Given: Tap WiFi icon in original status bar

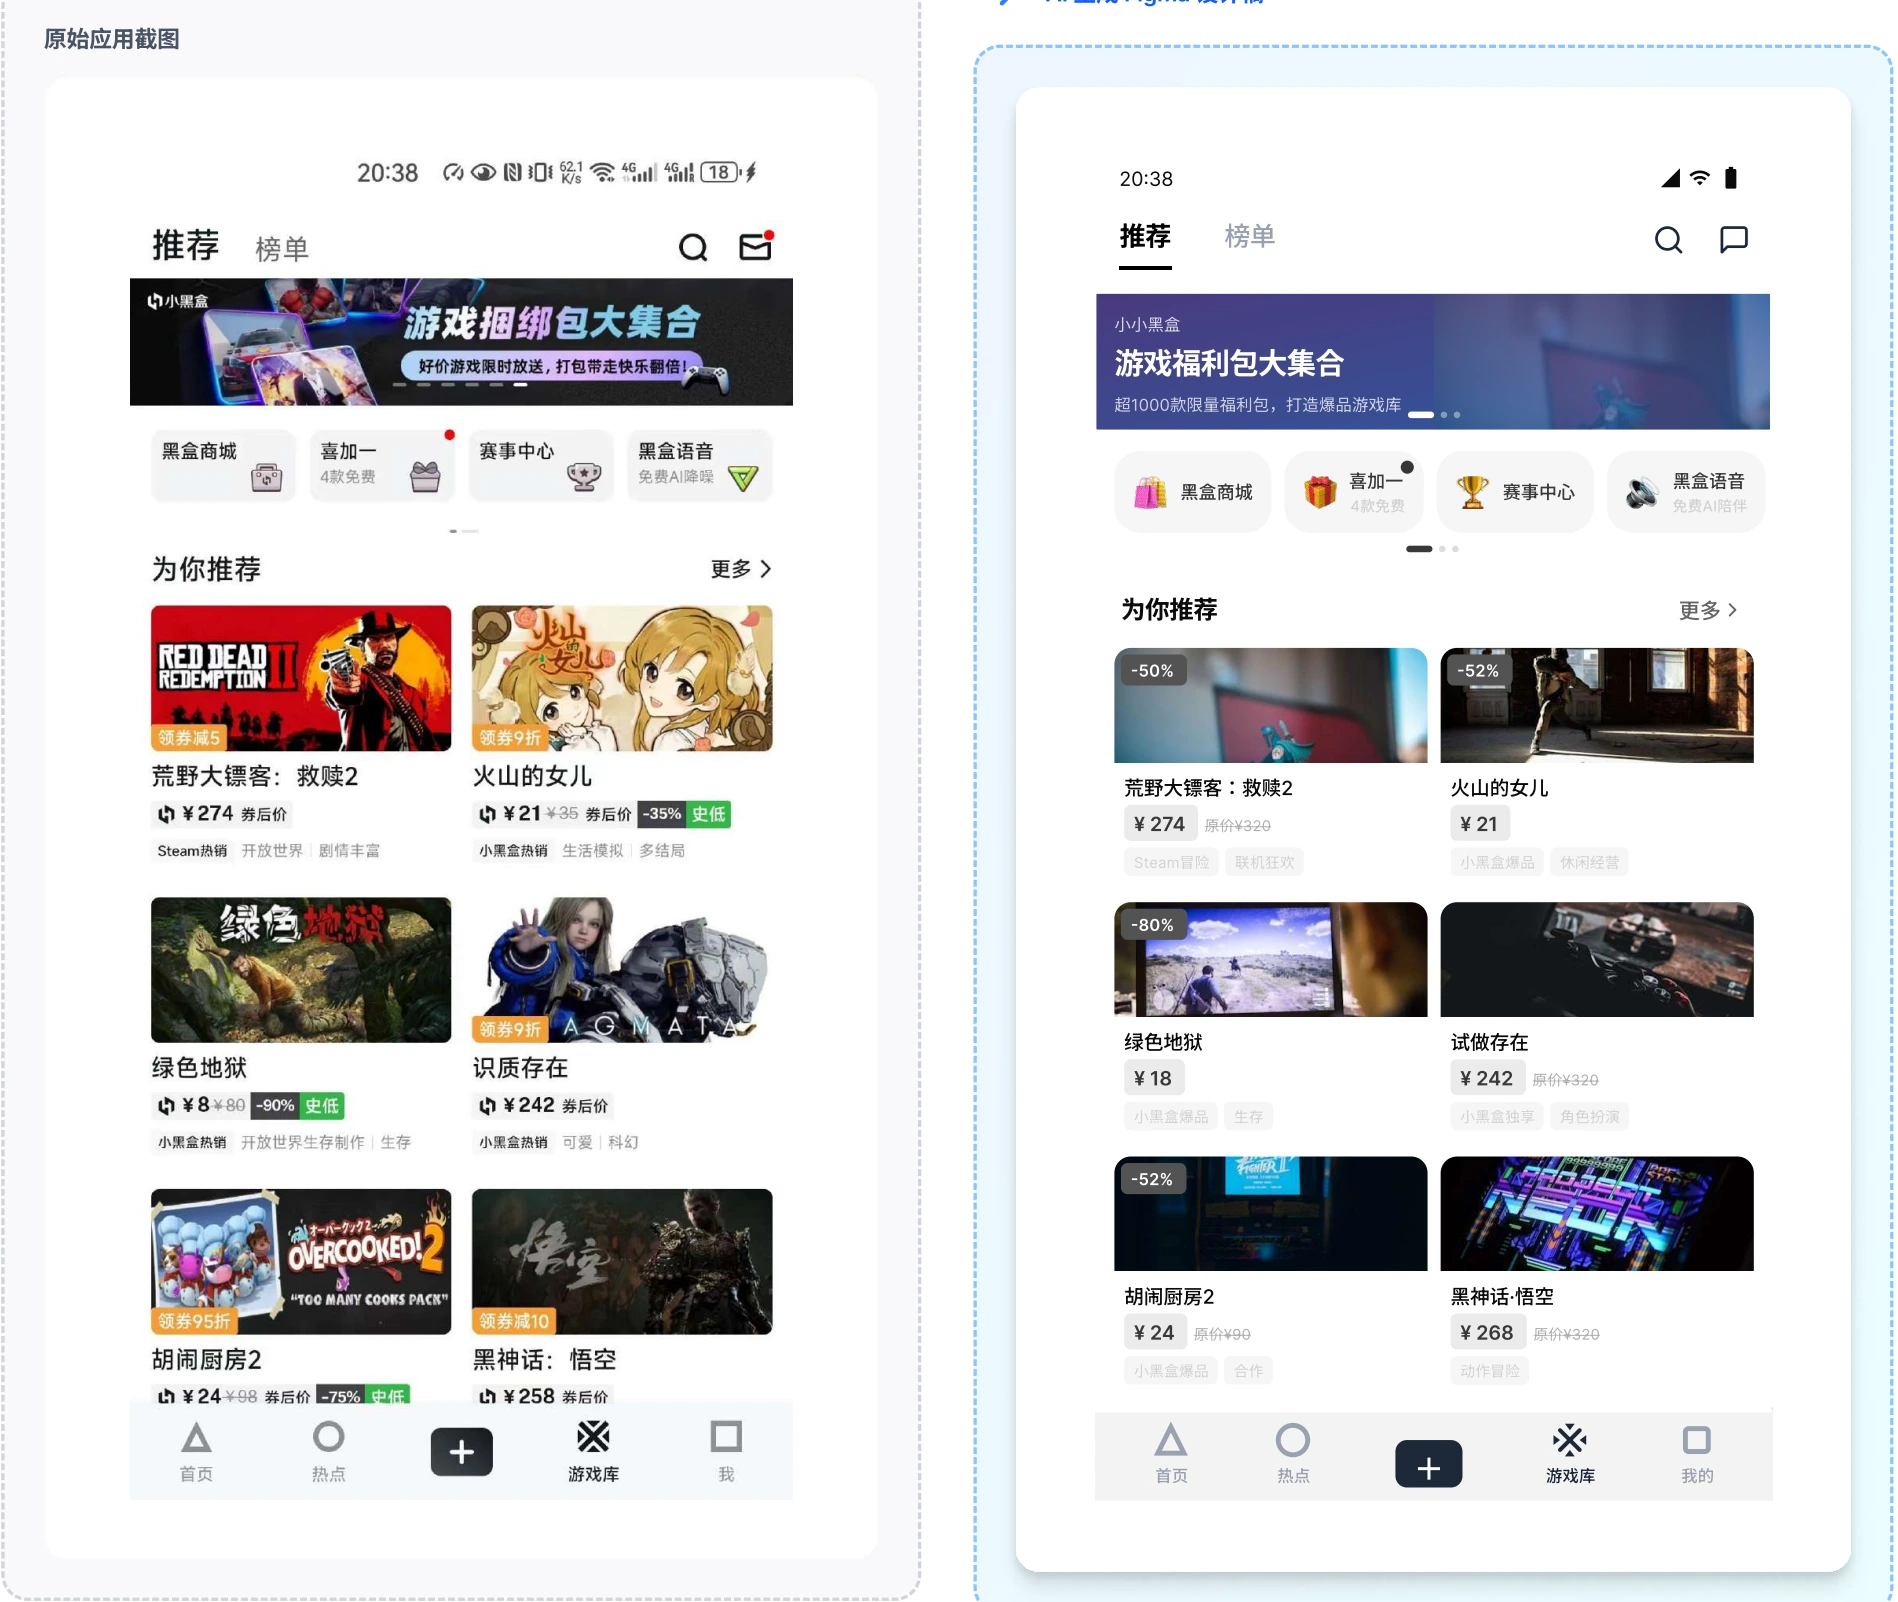Looking at the screenshot, I should tap(602, 172).
